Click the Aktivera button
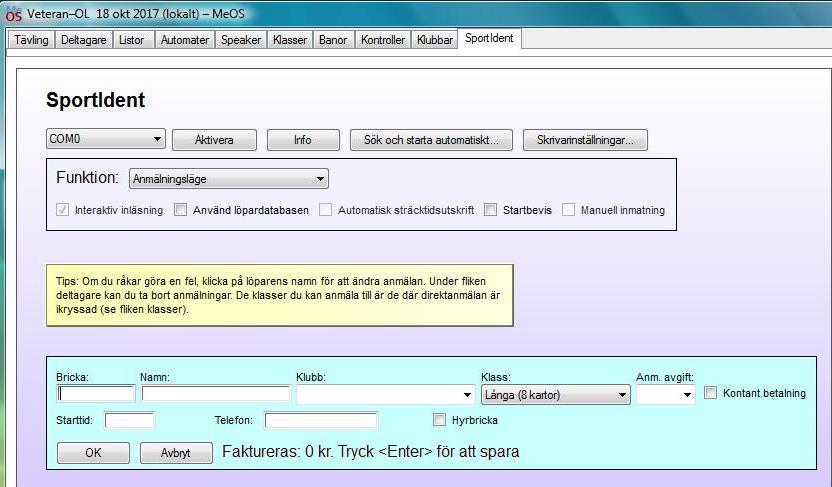 pyautogui.click(x=214, y=140)
